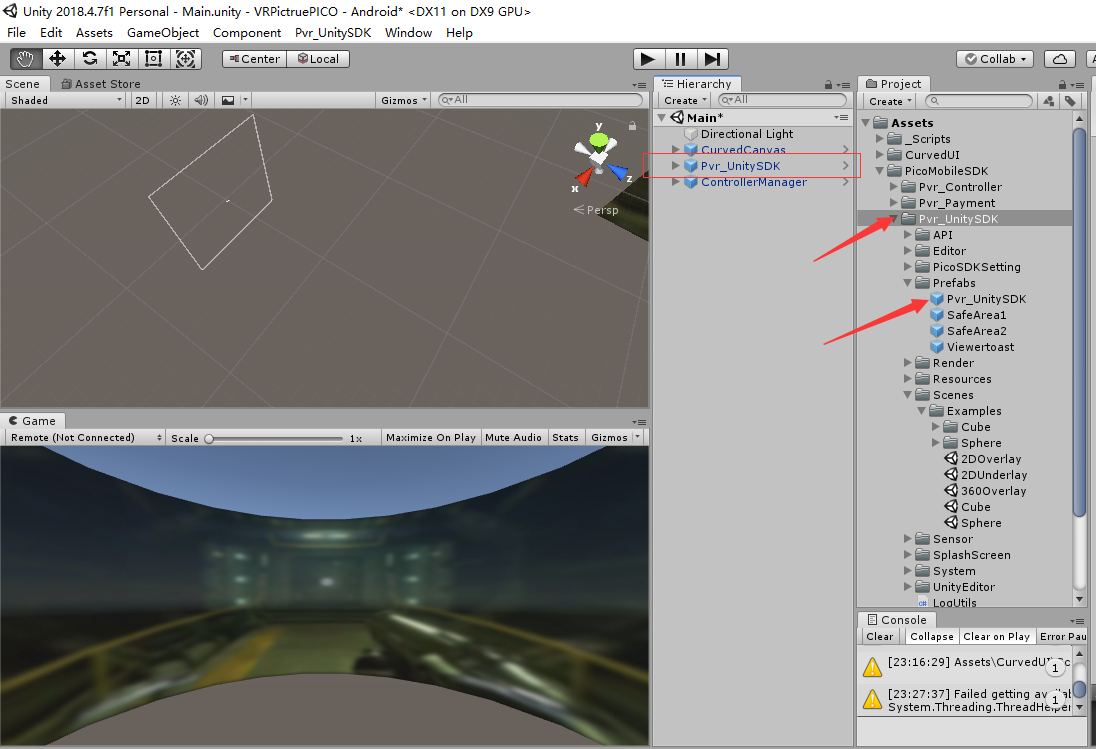Toggle Mute Audio in the Game view
The image size is (1096, 749).
(513, 437)
